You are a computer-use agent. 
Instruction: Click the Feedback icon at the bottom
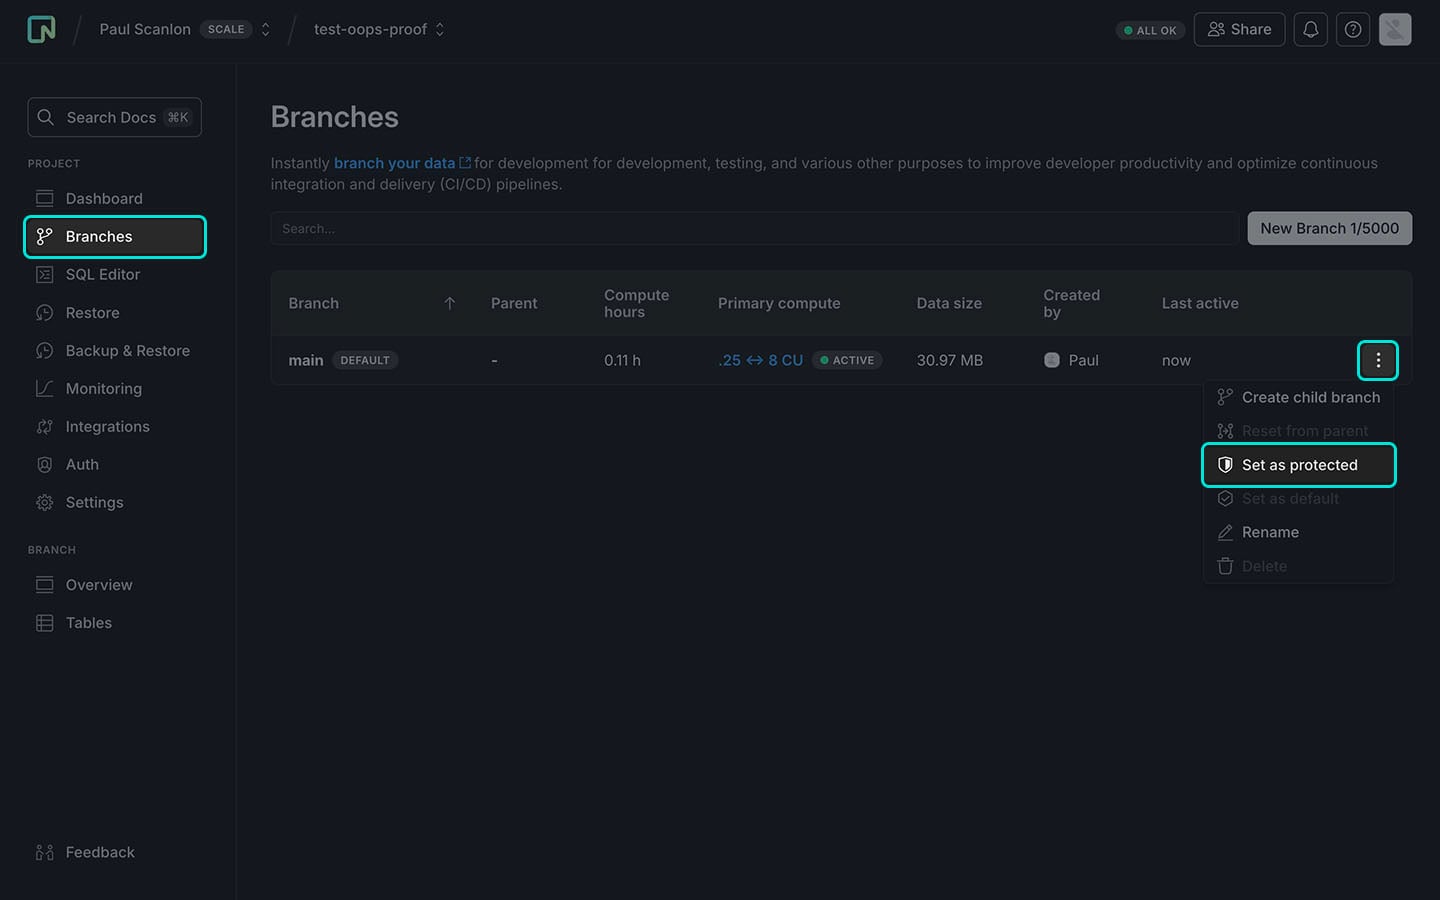[44, 851]
